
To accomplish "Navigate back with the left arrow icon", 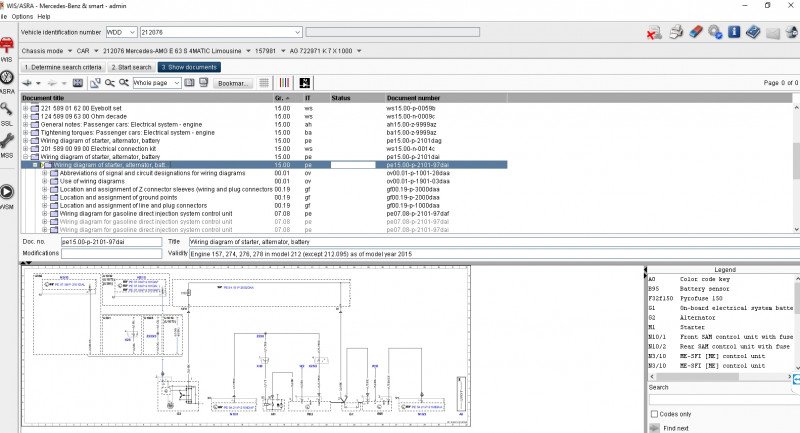I will pyautogui.click(x=27, y=83).
